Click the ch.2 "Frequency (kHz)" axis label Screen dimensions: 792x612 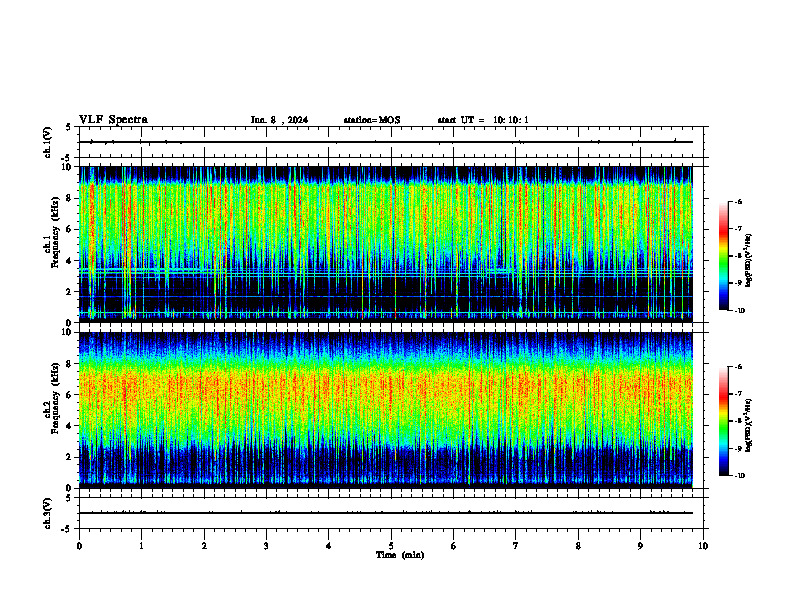(x=56, y=398)
